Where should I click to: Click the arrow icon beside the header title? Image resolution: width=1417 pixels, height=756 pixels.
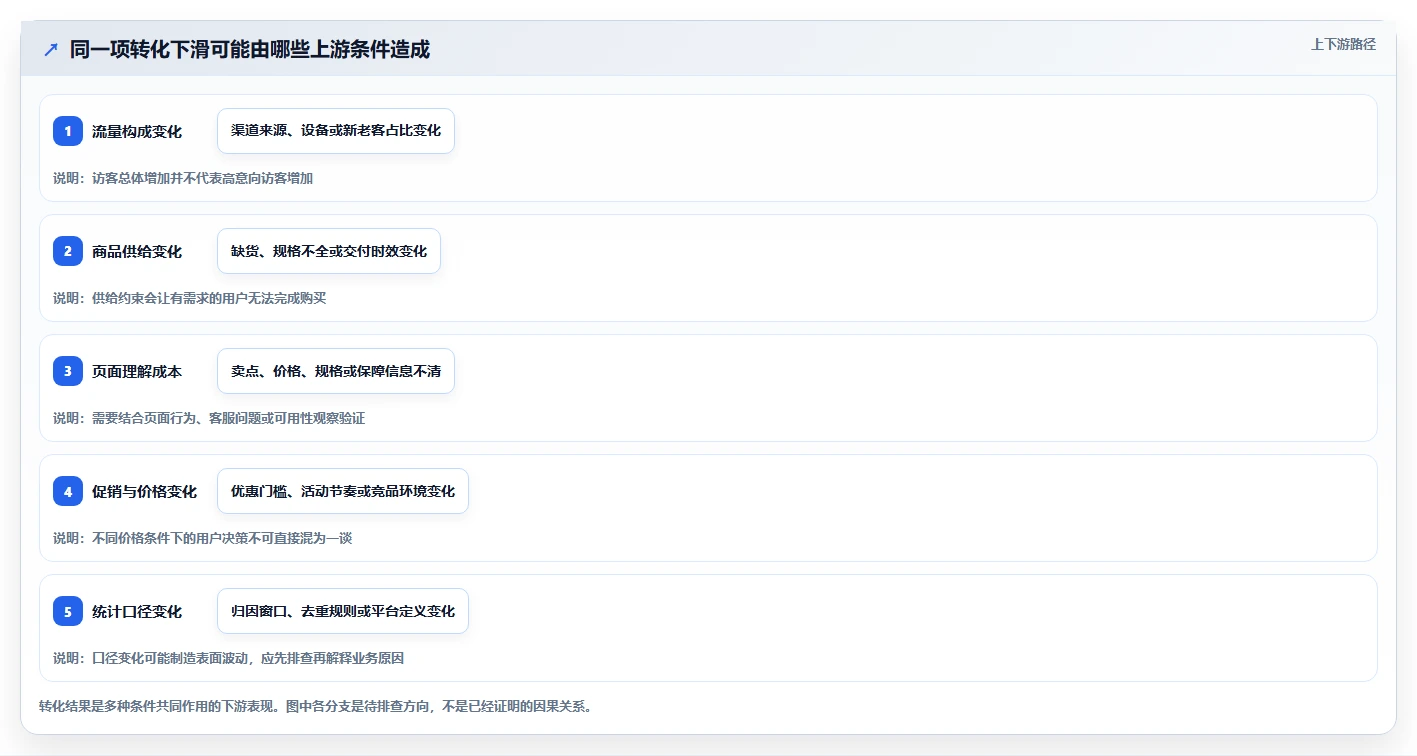pyautogui.click(x=50, y=49)
